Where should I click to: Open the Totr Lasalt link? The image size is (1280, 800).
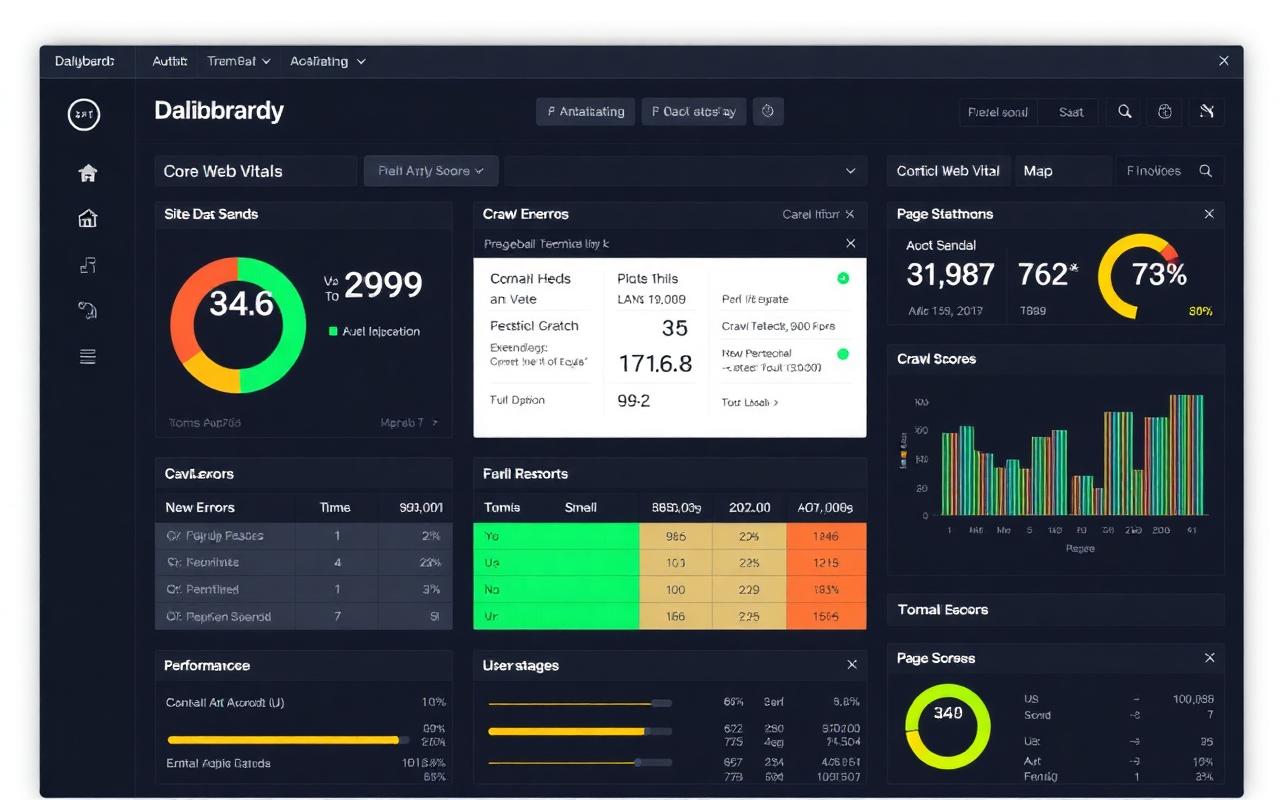point(750,402)
